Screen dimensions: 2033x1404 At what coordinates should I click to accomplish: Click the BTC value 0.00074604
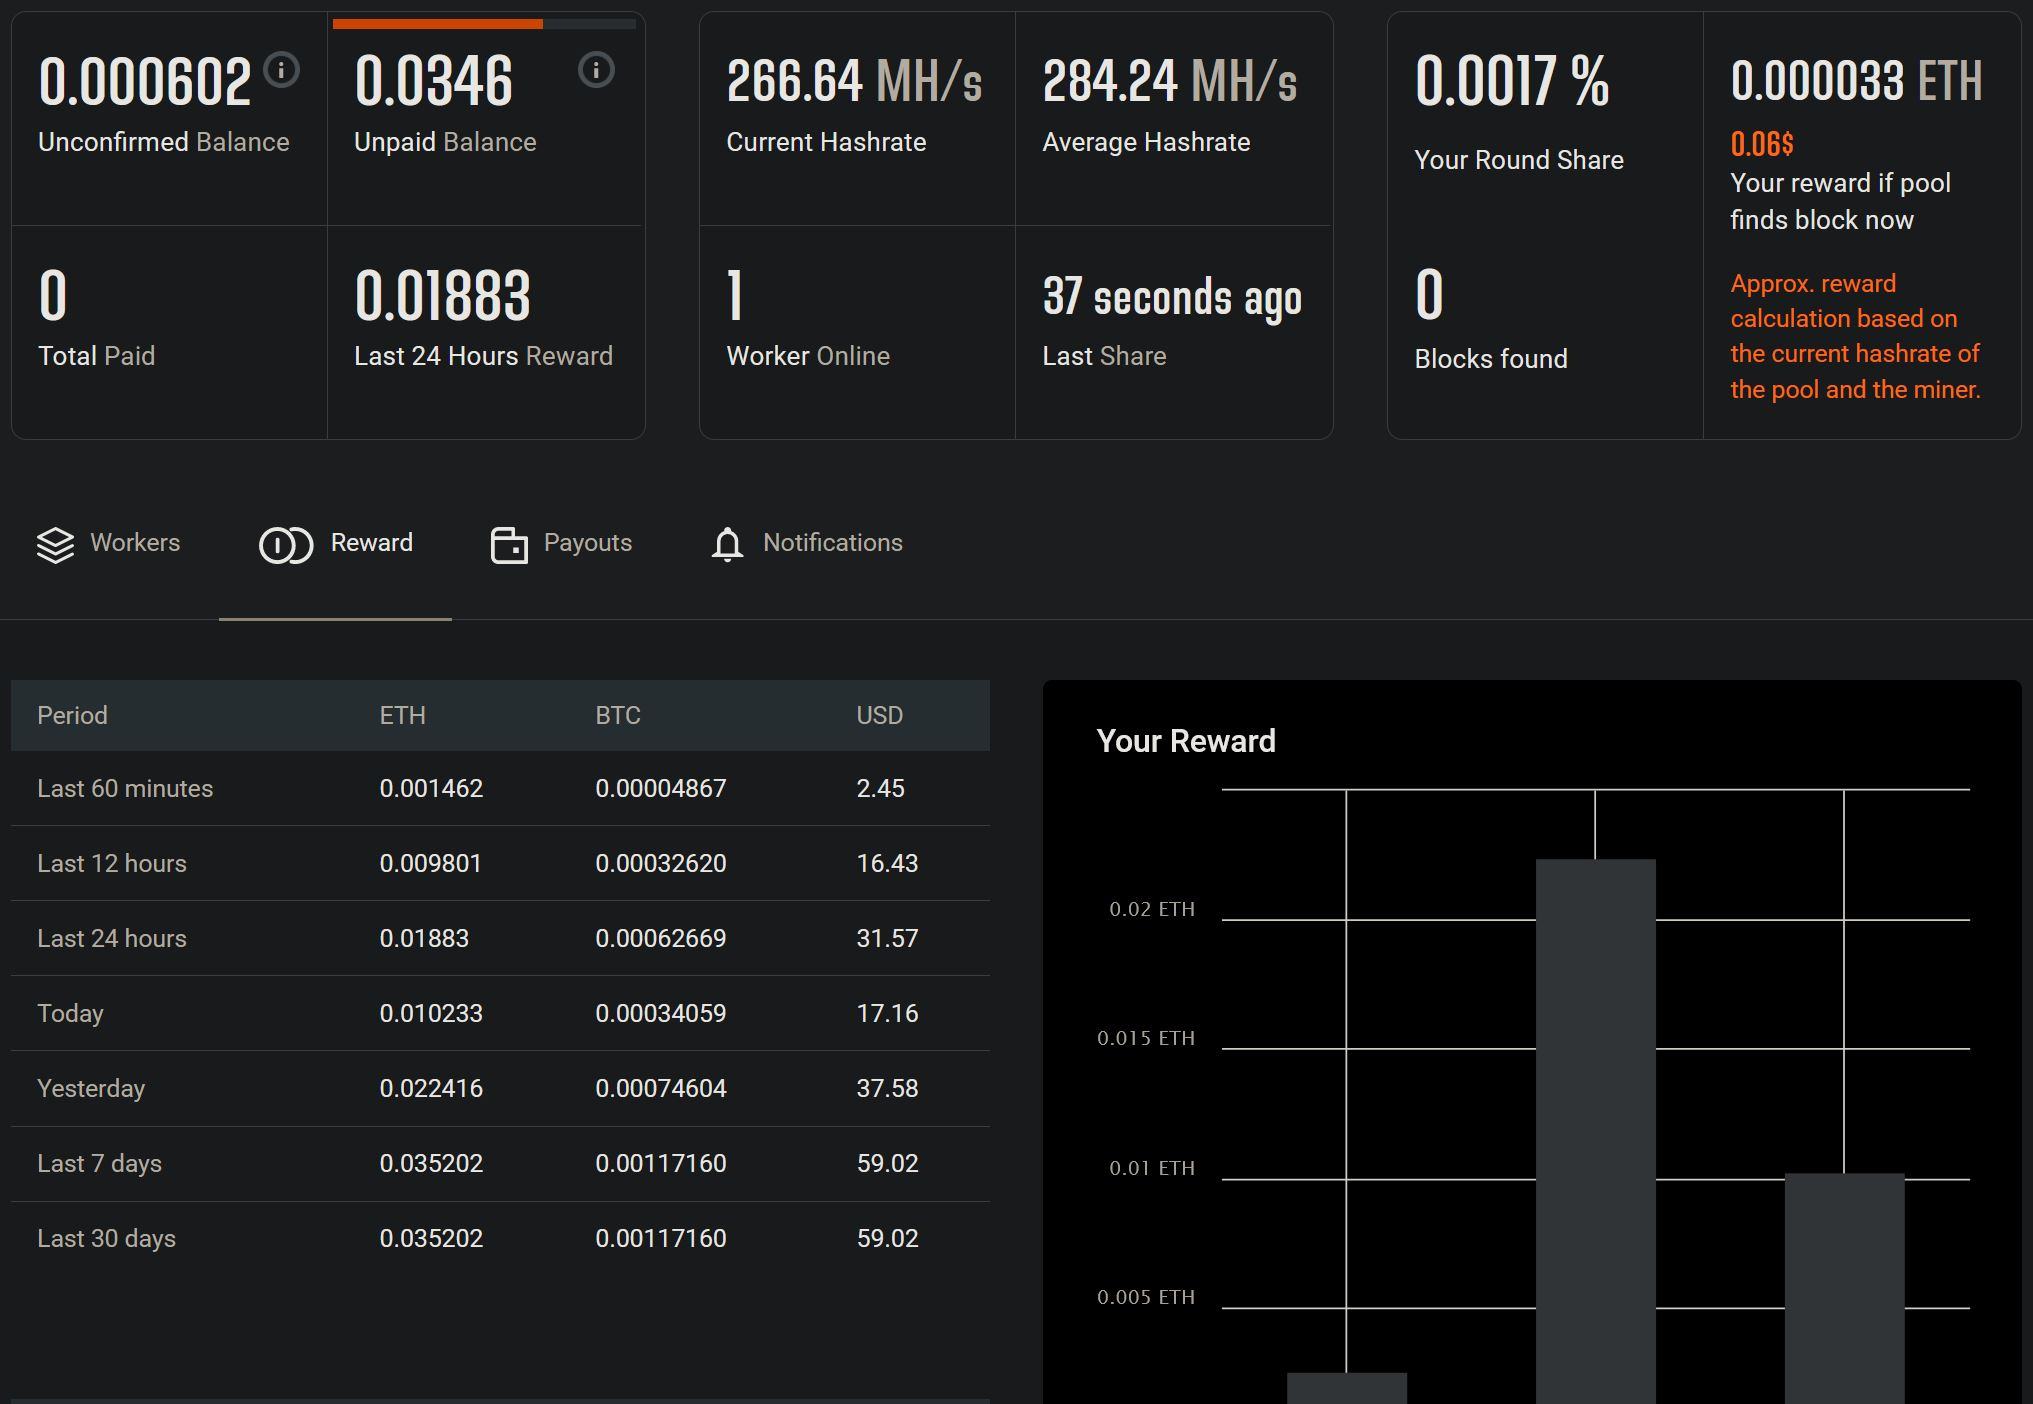tap(660, 1088)
